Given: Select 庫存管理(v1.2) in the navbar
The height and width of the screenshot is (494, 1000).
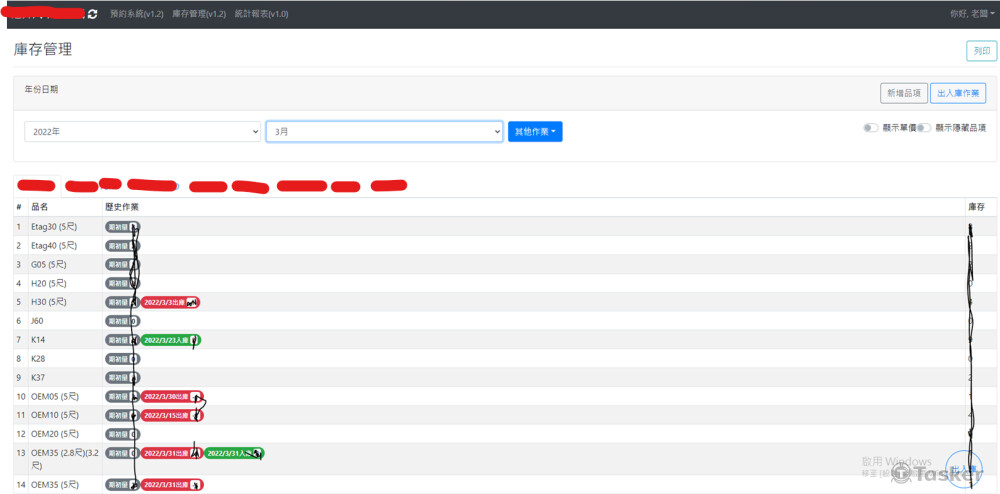Looking at the screenshot, I should [x=199, y=14].
